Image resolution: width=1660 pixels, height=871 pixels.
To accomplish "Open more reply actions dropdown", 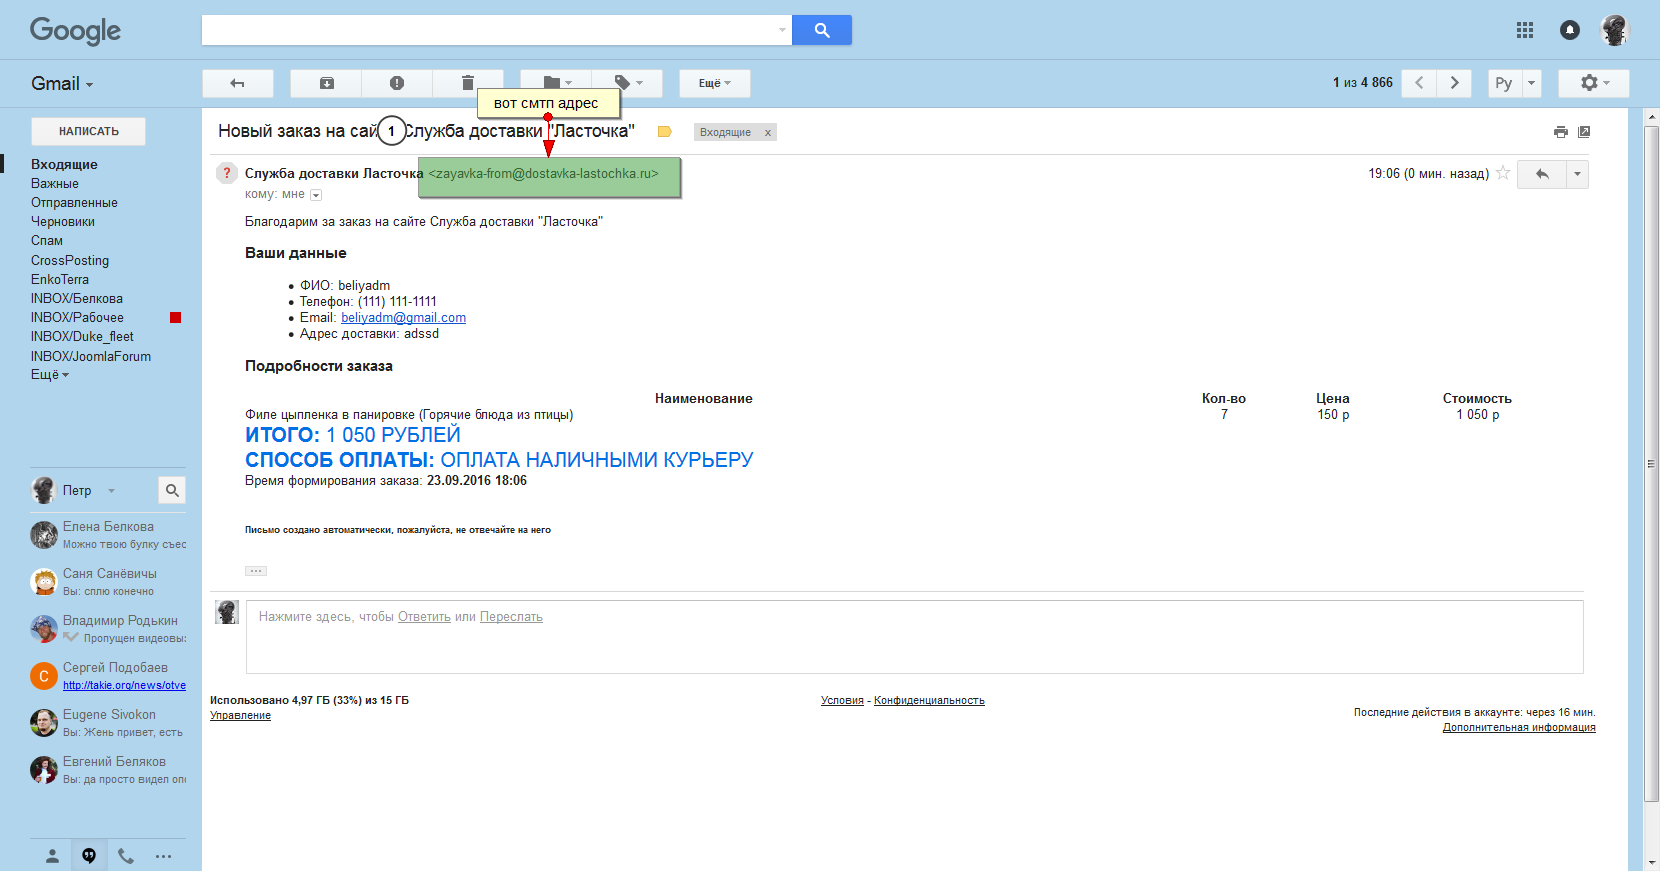I will pos(1578,174).
